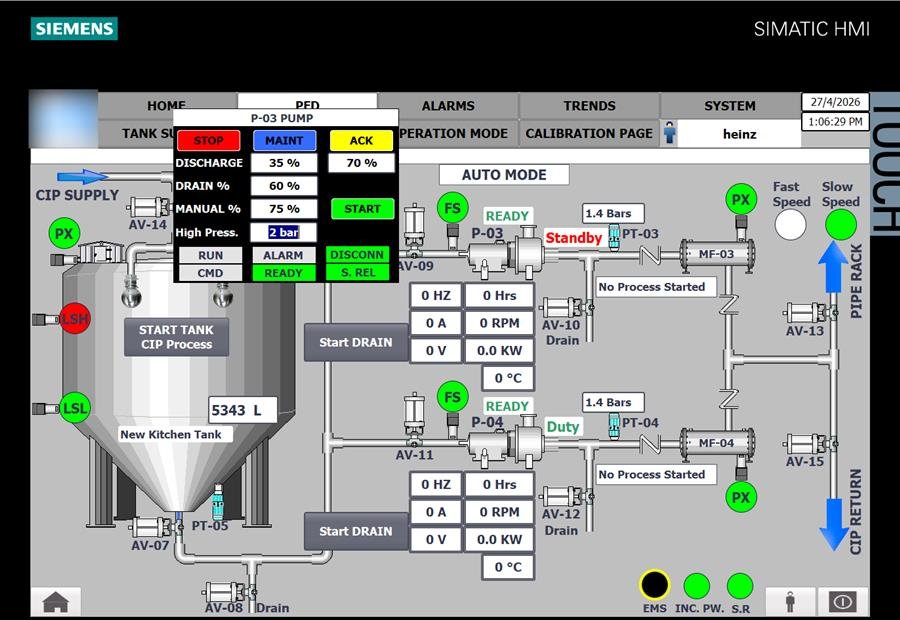This screenshot has width=900, height=620.
Task: Click the FS indicator above P-04
Action: pyautogui.click(x=452, y=397)
